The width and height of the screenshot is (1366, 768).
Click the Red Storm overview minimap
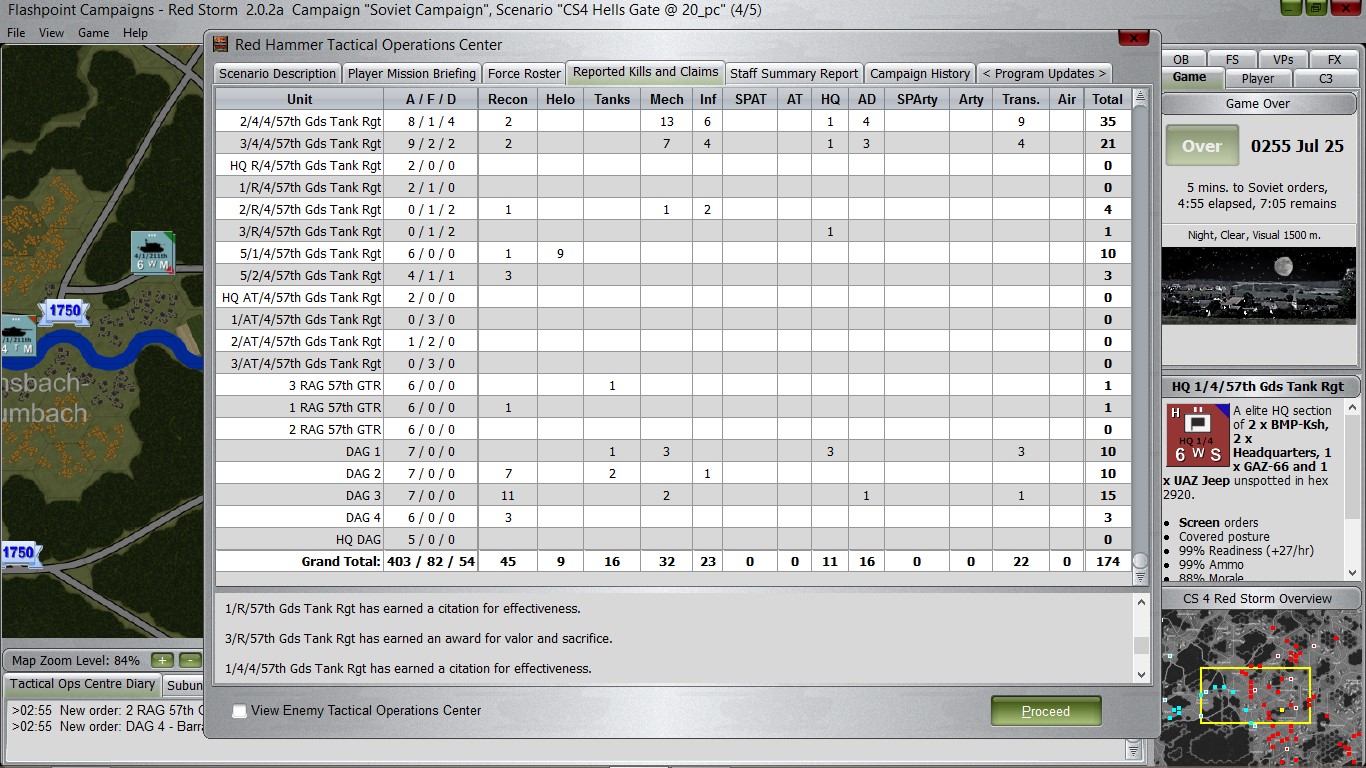point(1263,687)
